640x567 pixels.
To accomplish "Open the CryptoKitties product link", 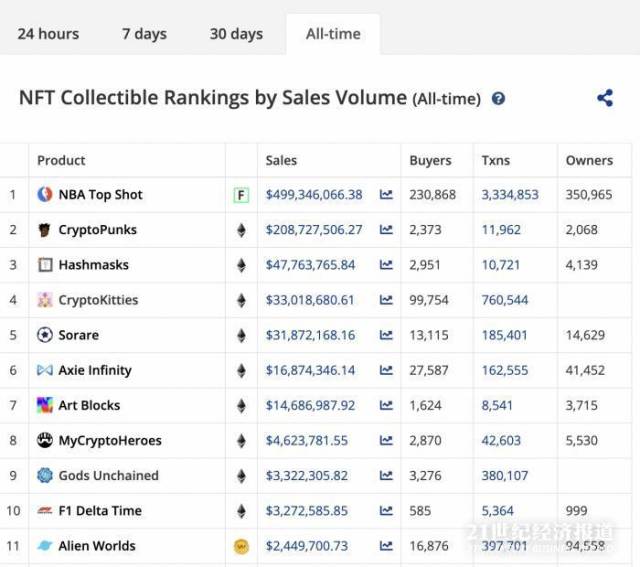I will pyautogui.click(x=98, y=300).
